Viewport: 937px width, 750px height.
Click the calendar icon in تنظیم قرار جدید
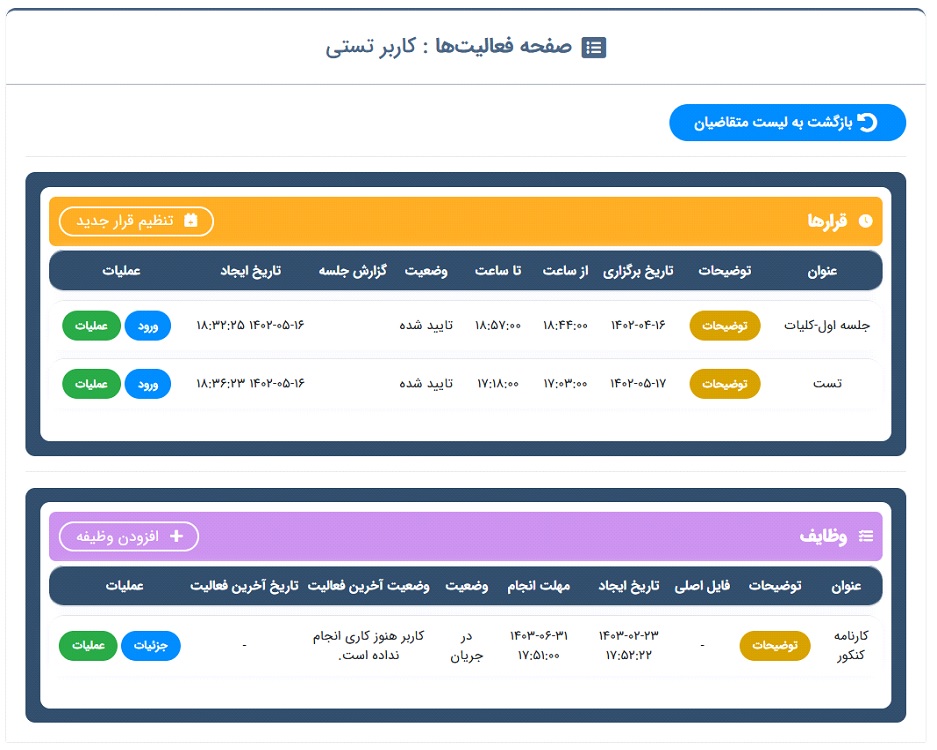click(x=191, y=221)
